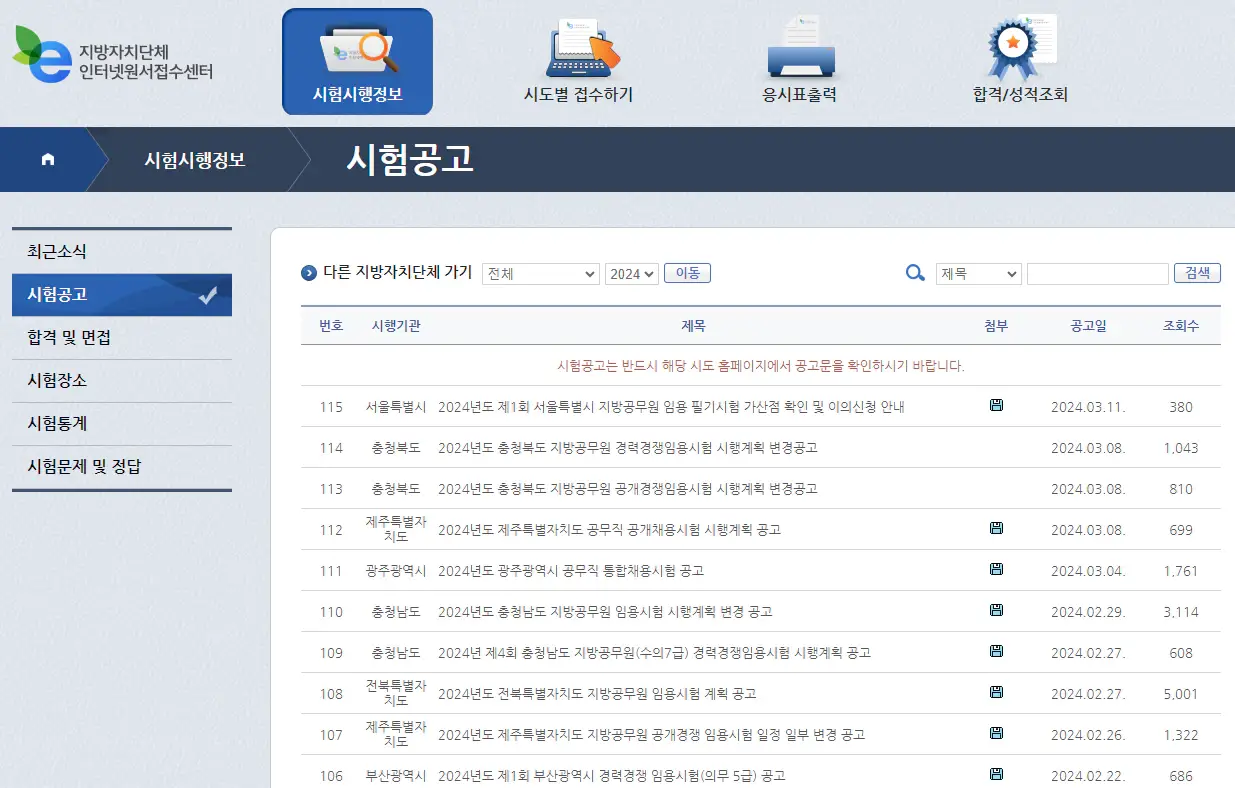Download attachment for 광주광역시 notice 111

tap(995, 570)
